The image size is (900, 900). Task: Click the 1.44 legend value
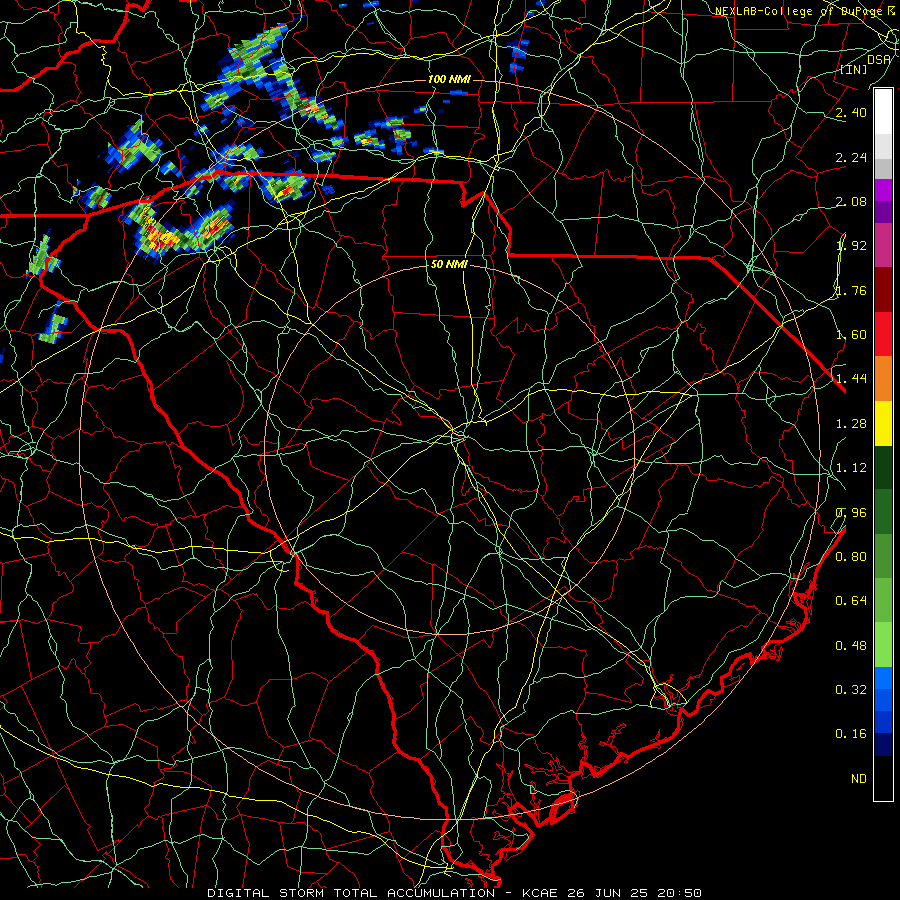pos(851,379)
